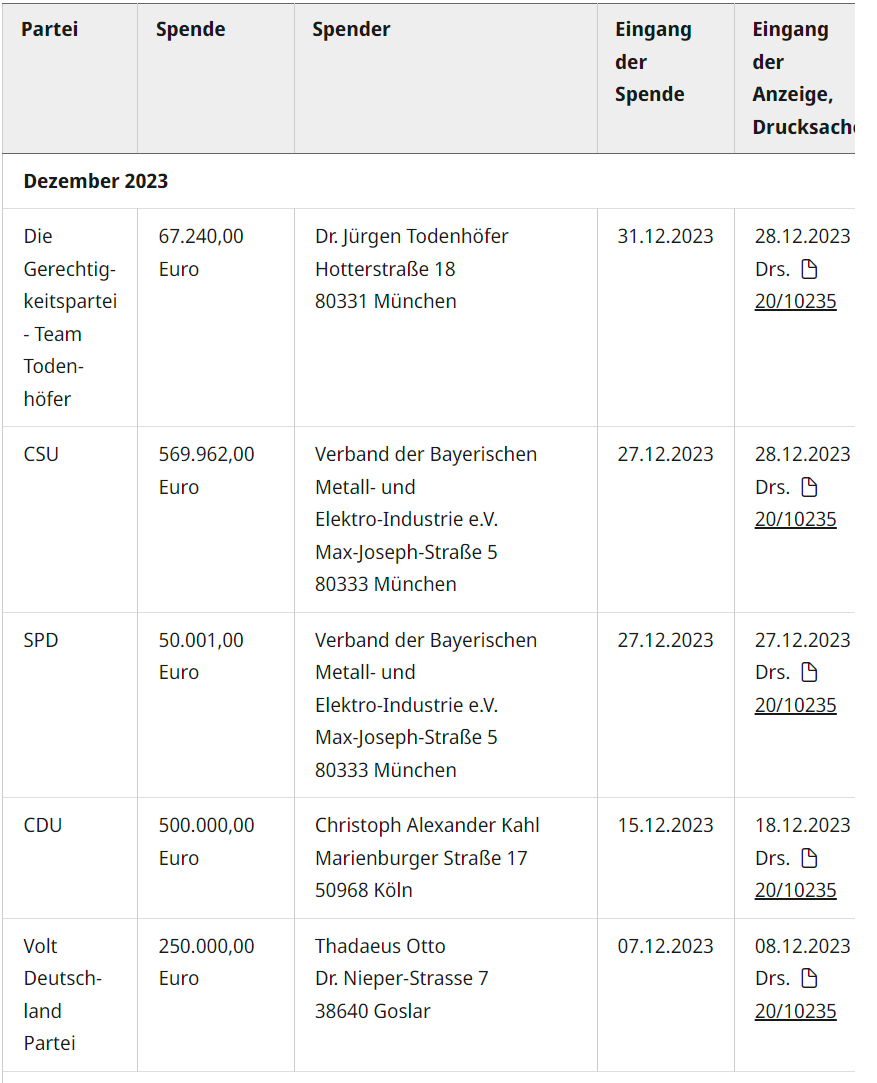Open Drs. 20/10235 link in CSU row
877x1083 pixels.
(x=796, y=519)
